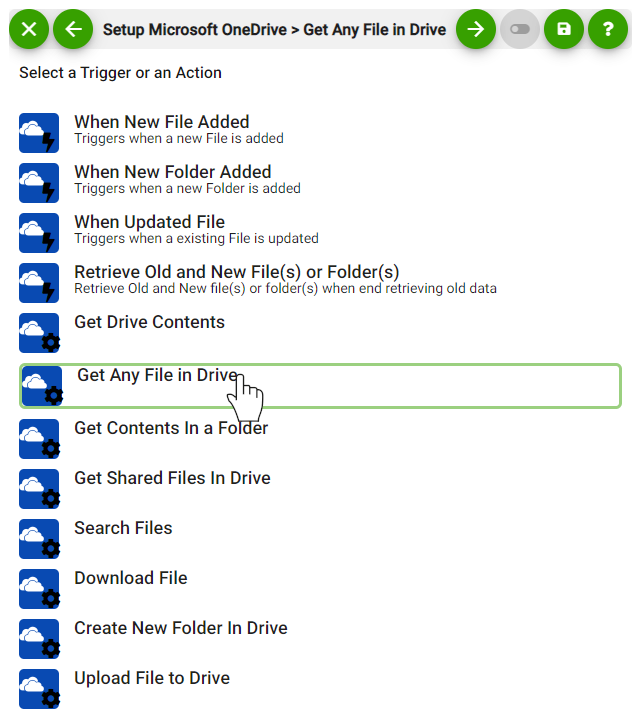Click the Get Any File in Drive icon

click(x=42, y=386)
